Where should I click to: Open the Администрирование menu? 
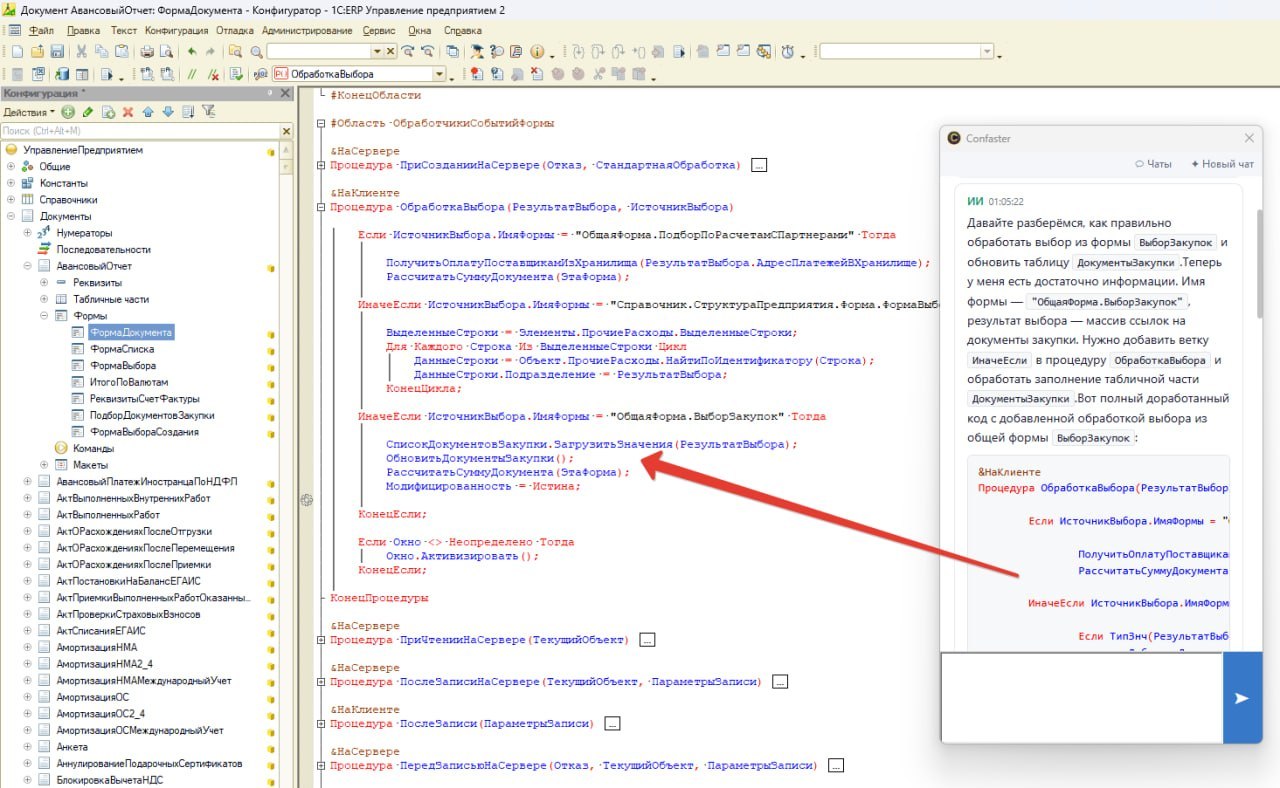306,31
